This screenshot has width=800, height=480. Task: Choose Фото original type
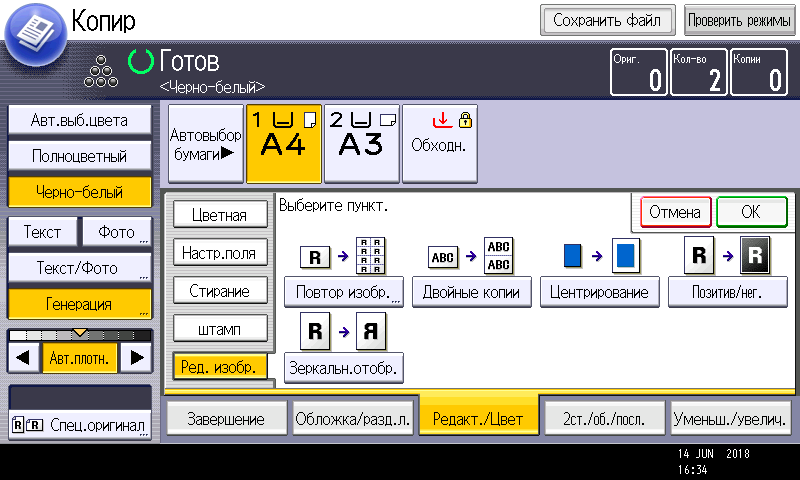click(117, 232)
